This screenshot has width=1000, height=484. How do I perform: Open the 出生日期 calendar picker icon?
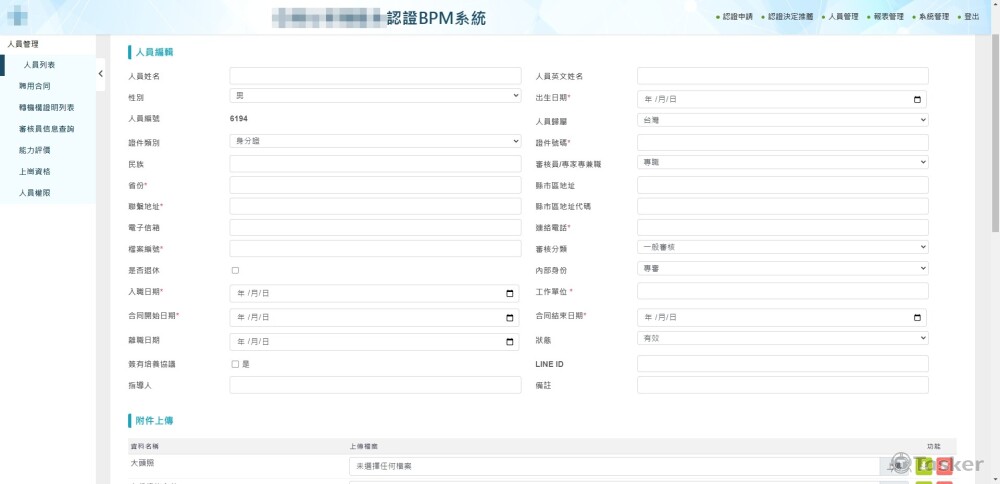pos(917,99)
